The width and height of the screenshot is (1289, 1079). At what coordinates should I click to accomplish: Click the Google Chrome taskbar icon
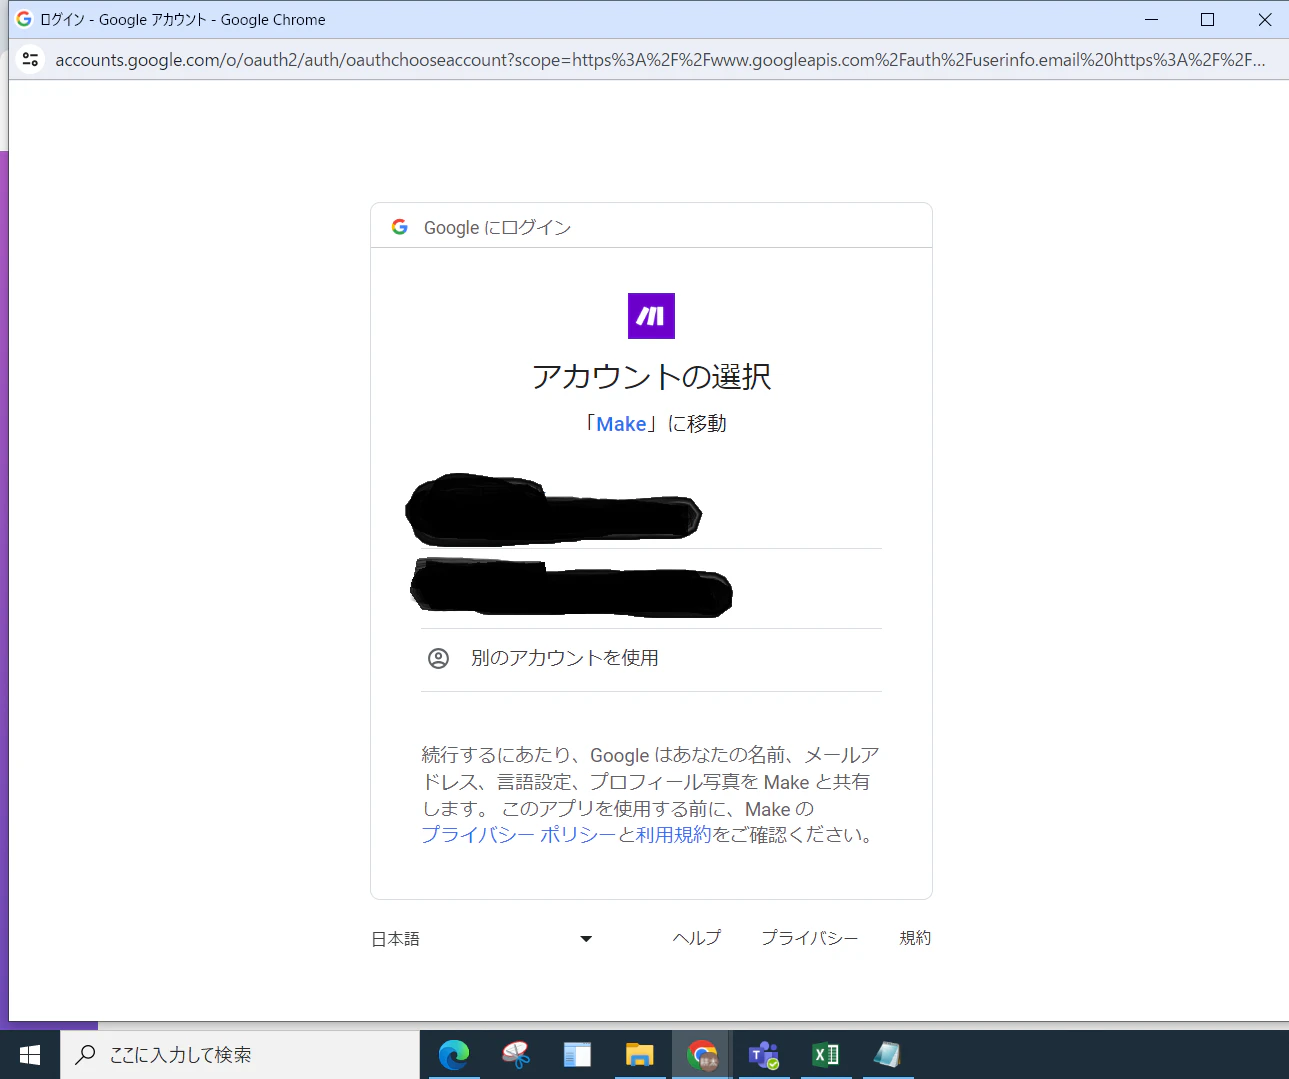[x=702, y=1055]
